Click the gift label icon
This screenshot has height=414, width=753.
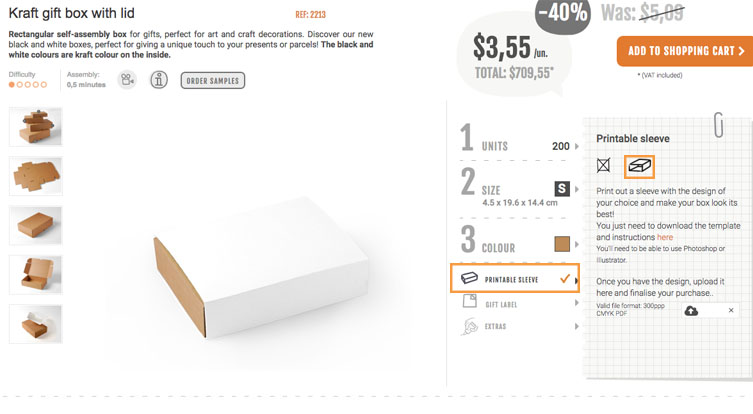[x=469, y=301]
